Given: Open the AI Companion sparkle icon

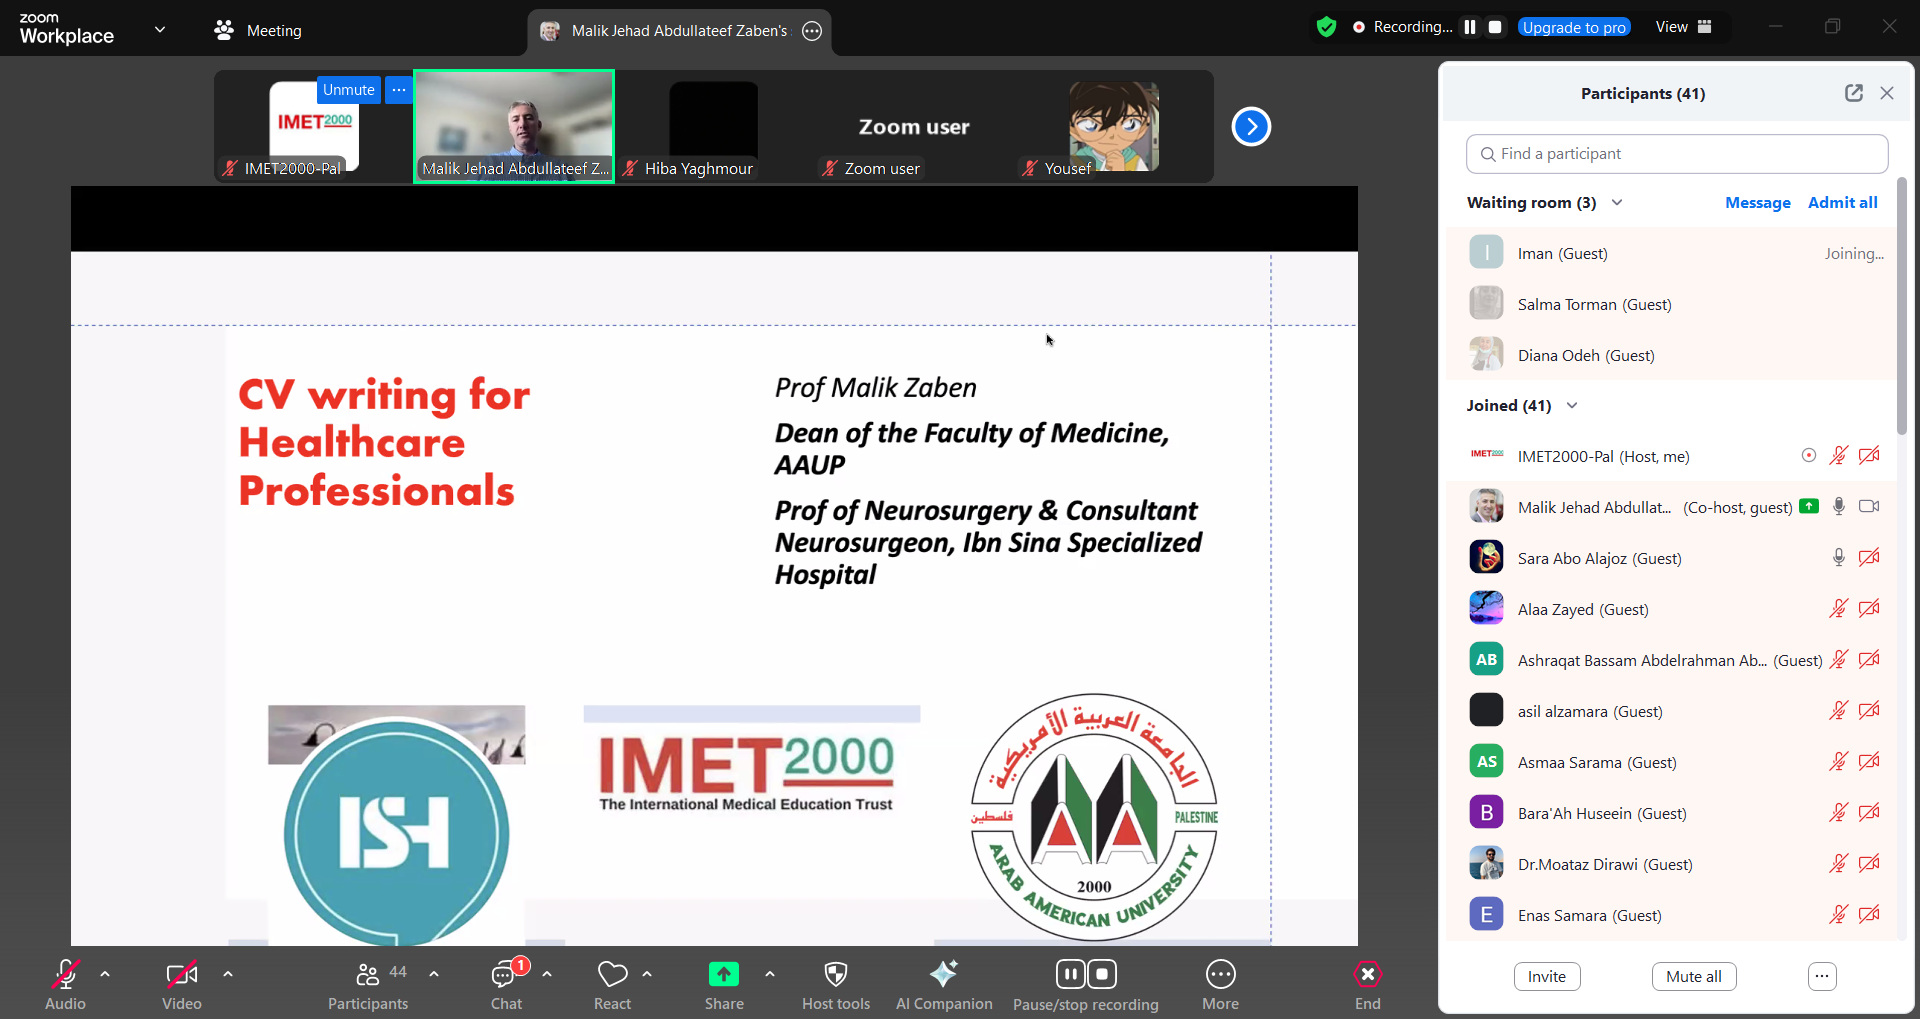Looking at the screenshot, I should [943, 974].
